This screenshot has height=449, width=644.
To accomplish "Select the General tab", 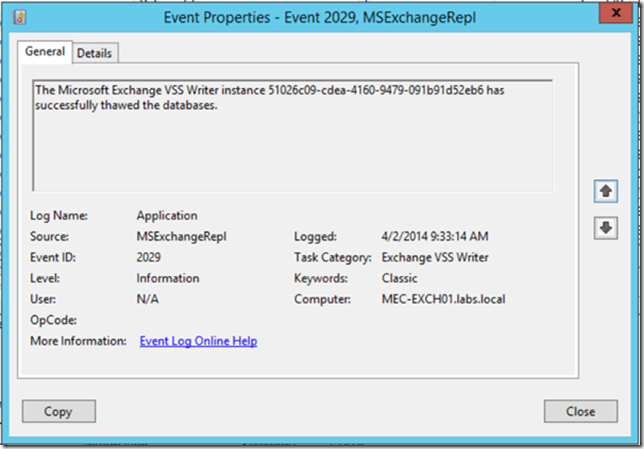I will (44, 52).
